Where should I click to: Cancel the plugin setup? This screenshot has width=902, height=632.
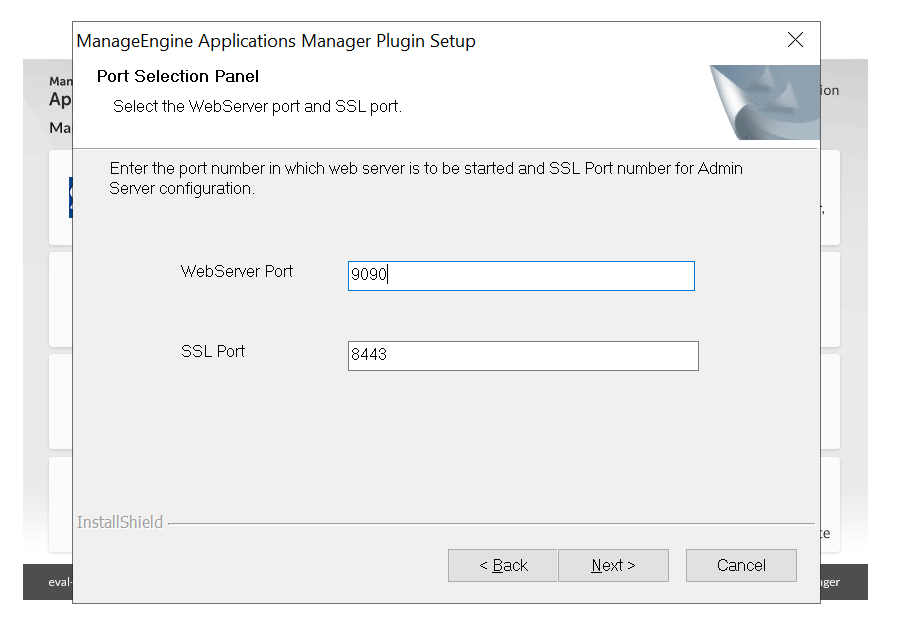point(741,565)
